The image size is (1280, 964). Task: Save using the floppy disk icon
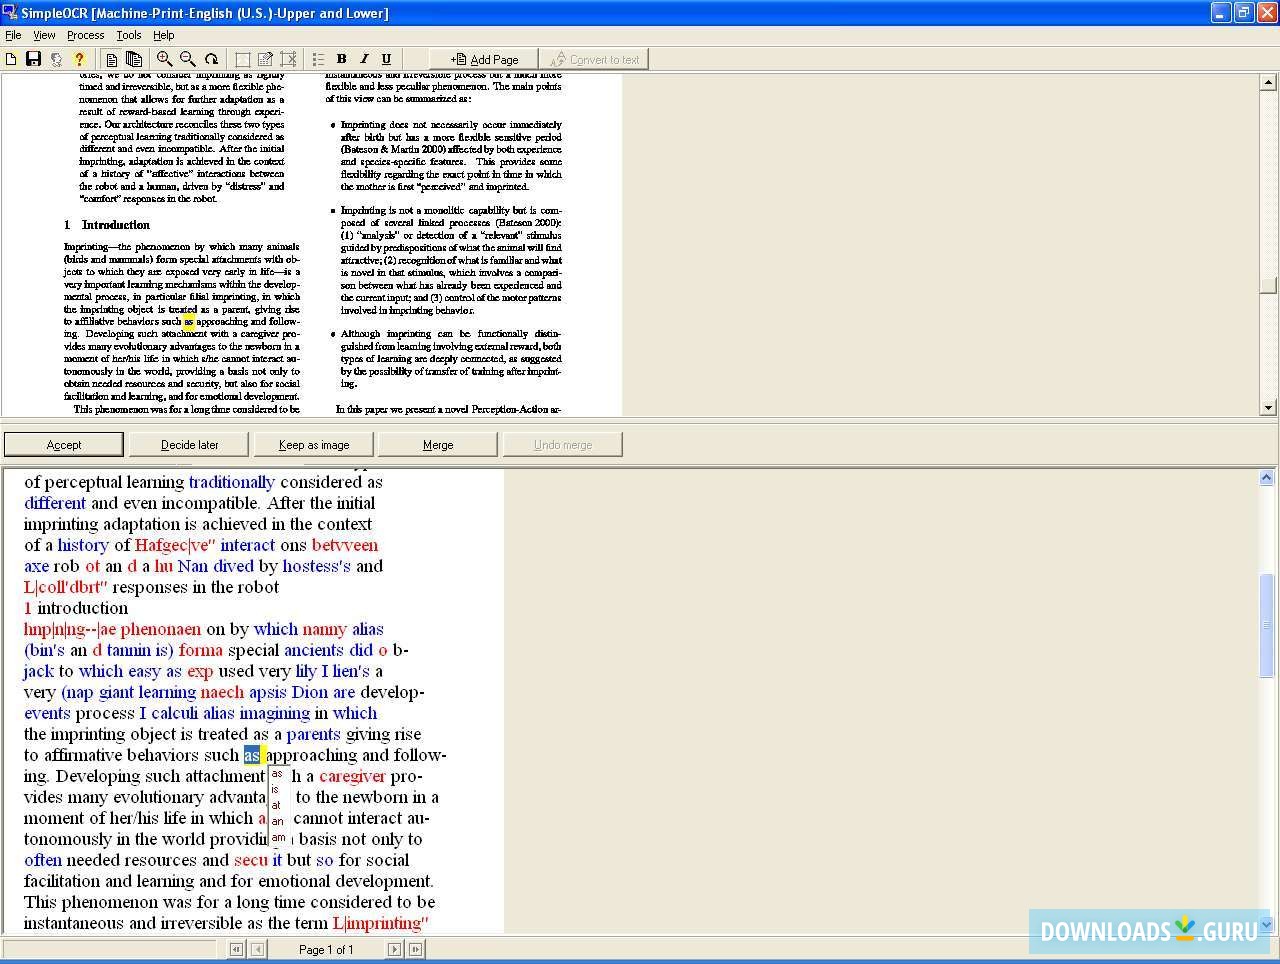[x=33, y=60]
